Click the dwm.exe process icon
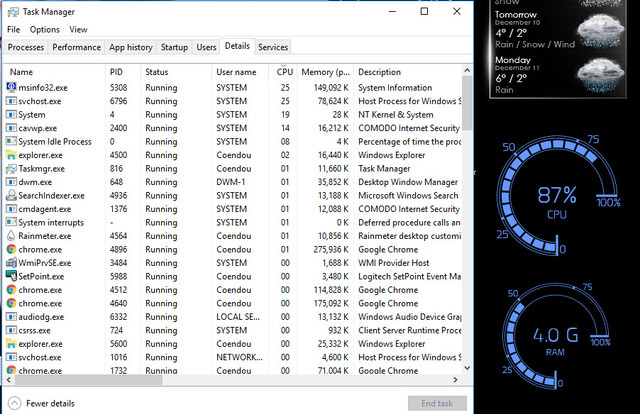The height and width of the screenshot is (414, 640). [x=11, y=182]
